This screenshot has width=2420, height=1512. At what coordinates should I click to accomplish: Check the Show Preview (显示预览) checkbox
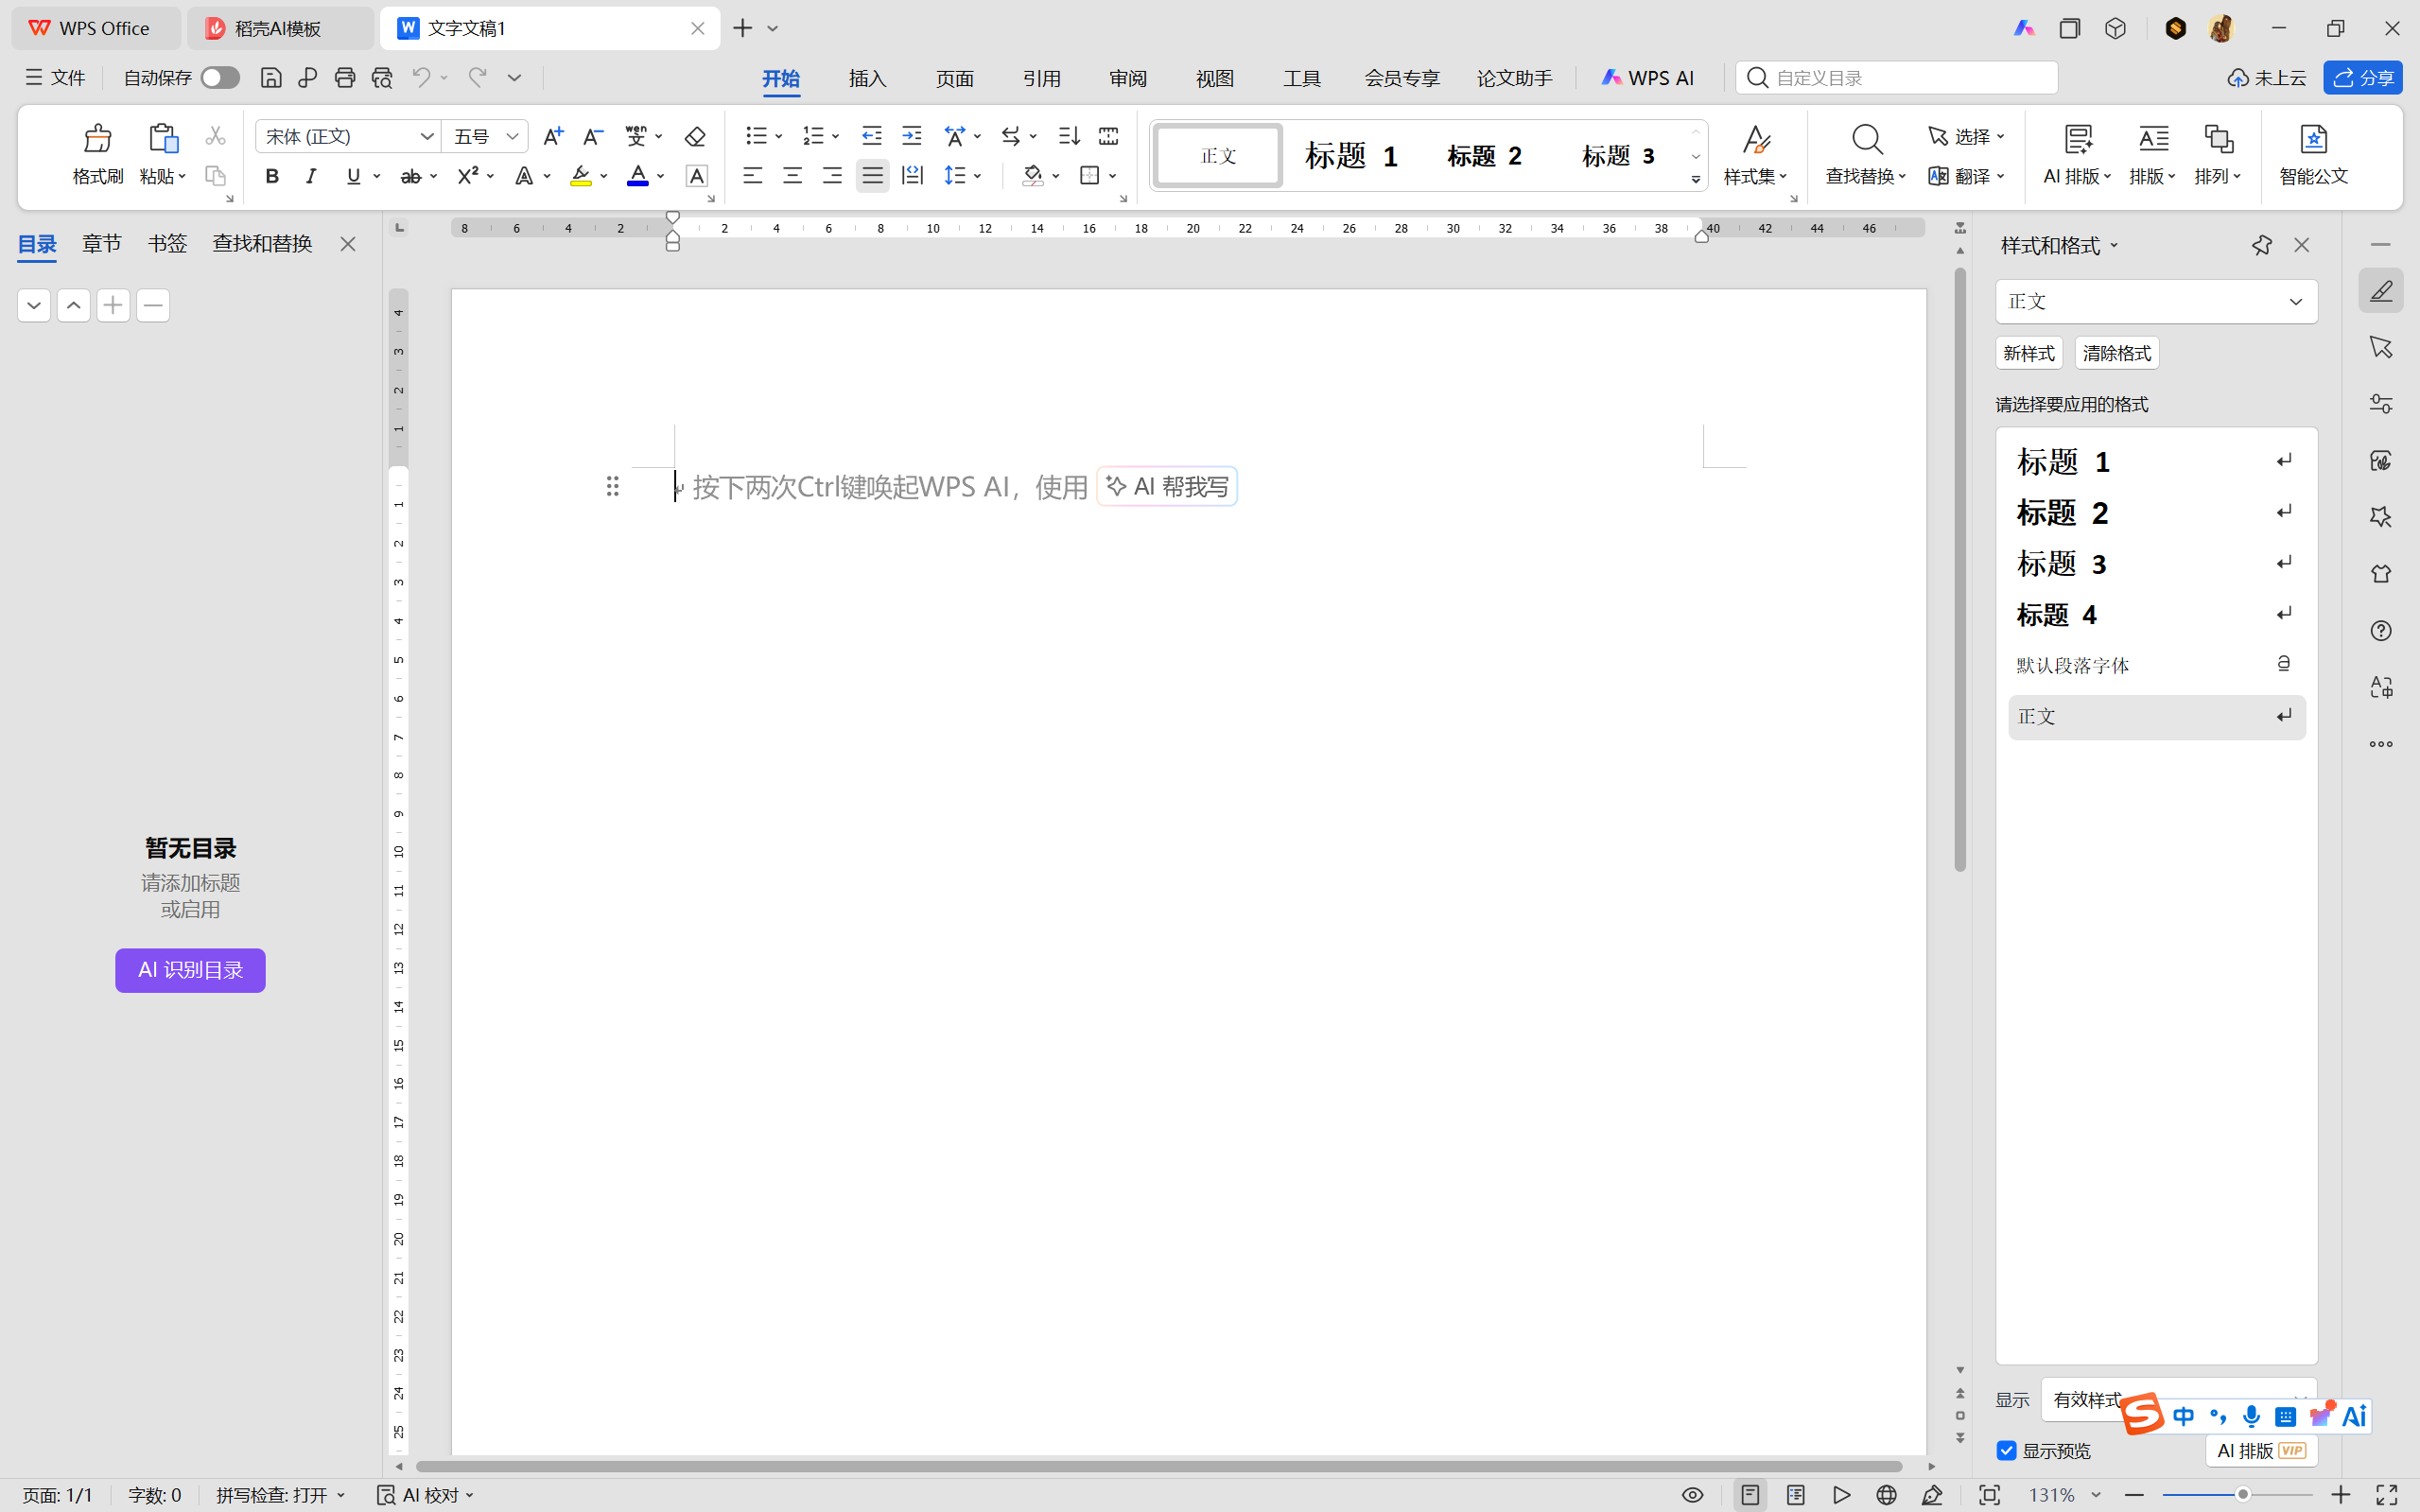coord(2006,1450)
